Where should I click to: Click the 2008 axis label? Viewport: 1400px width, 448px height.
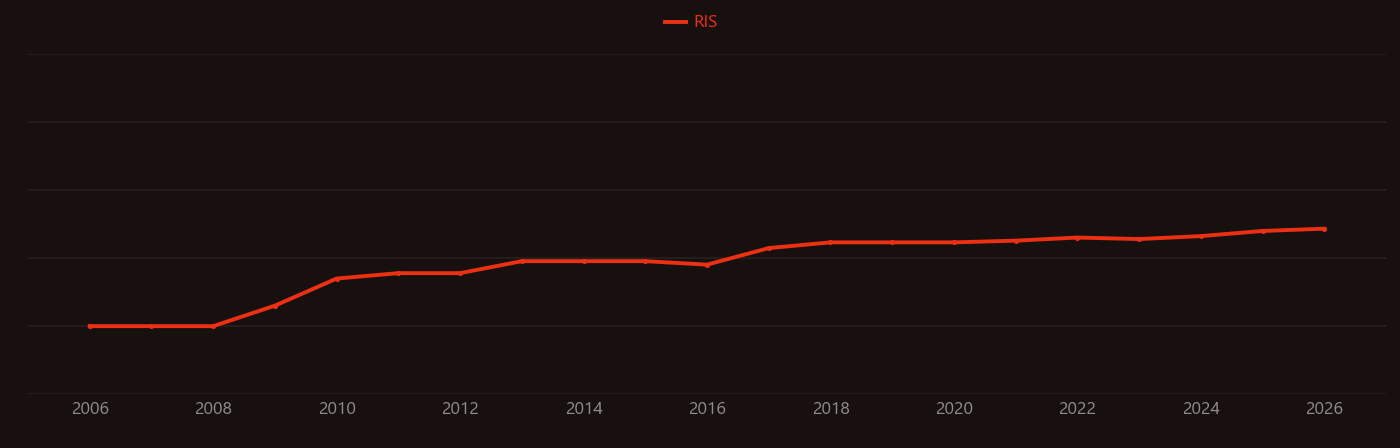[x=213, y=409]
